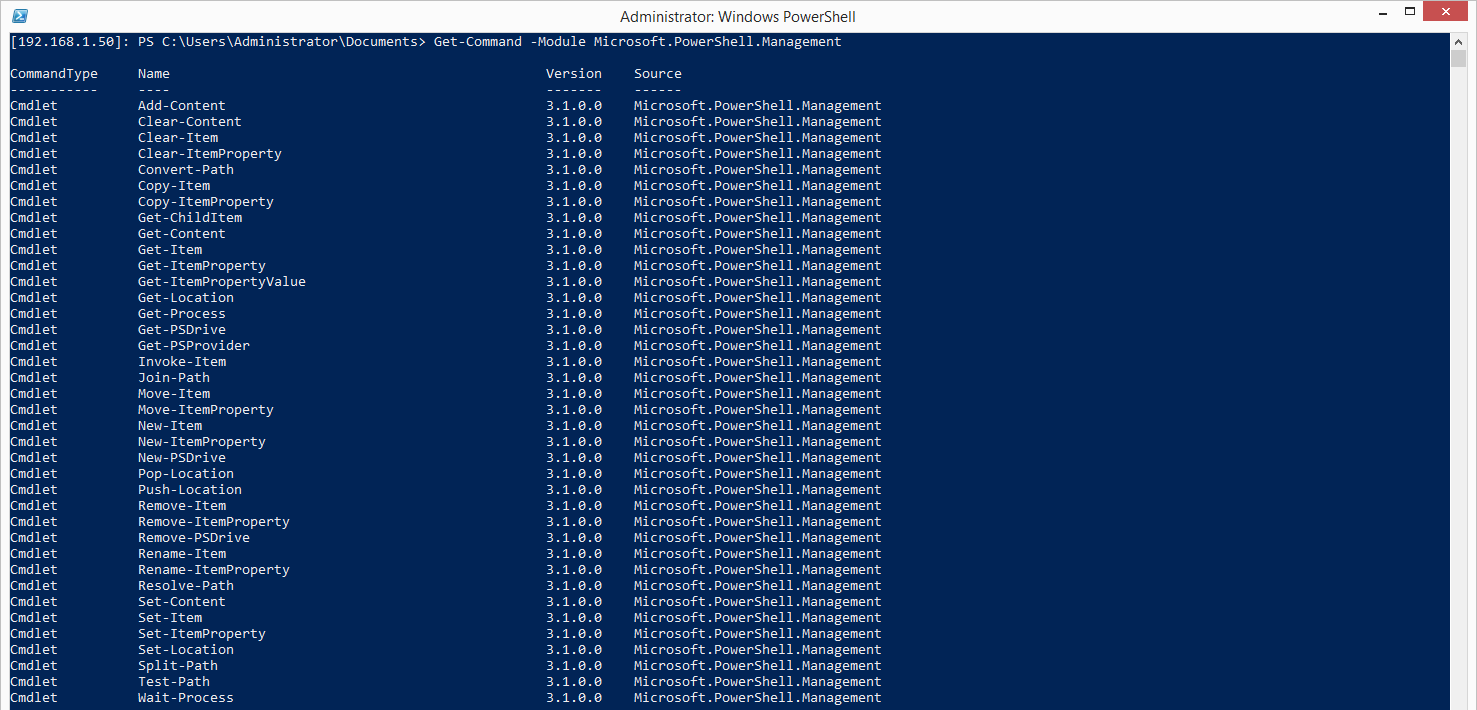This screenshot has width=1477, height=710.
Task: Click the 'Get-ChildItem' cmdlet name
Action: click(x=190, y=218)
